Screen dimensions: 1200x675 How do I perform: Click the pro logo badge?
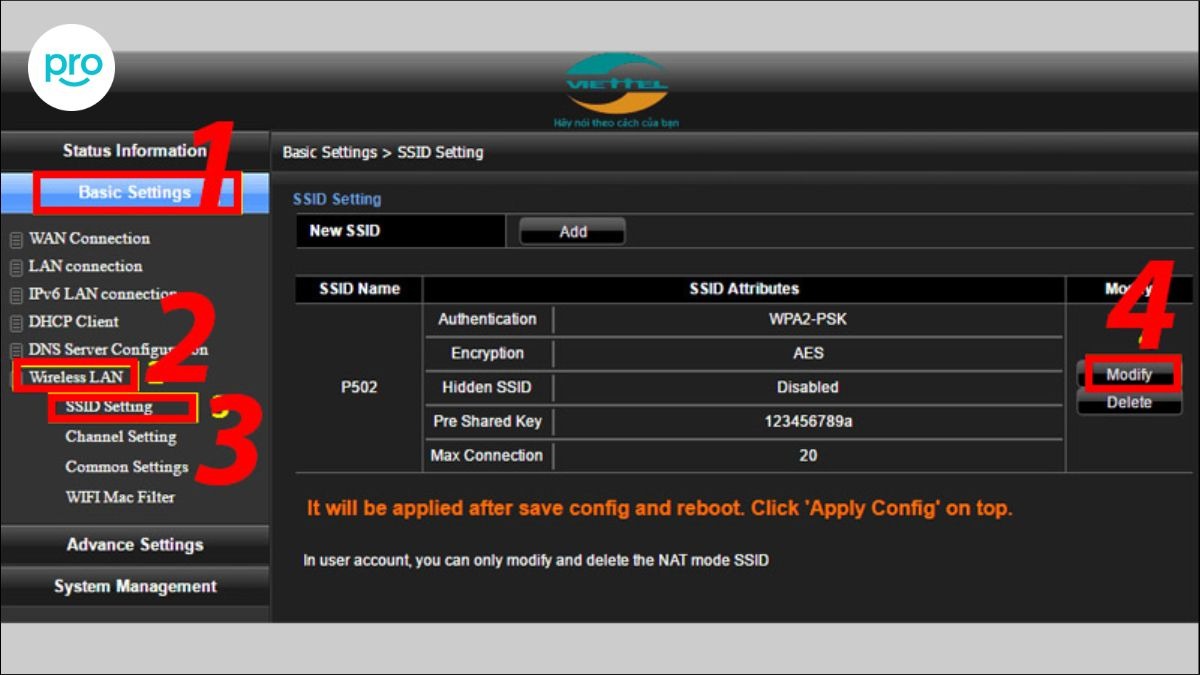click(x=72, y=66)
